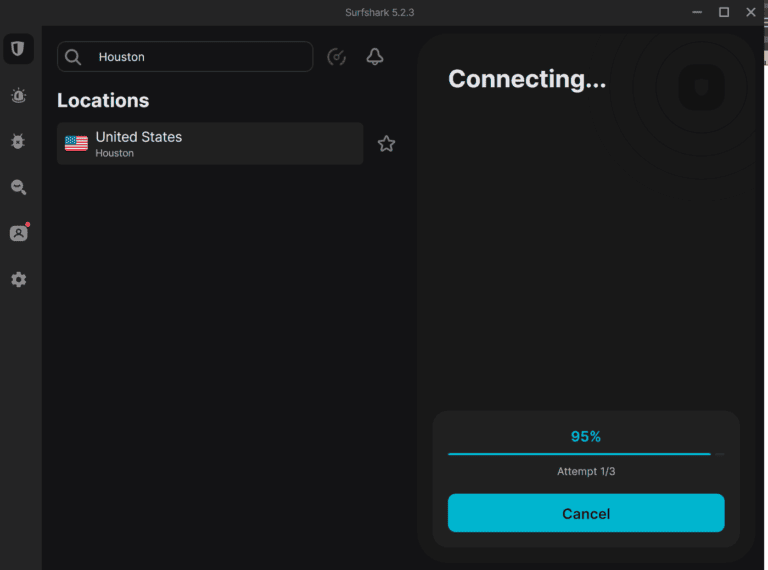The width and height of the screenshot is (768, 570).
Task: Open the Antivirus bug icon in sidebar
Action: [x=18, y=142]
